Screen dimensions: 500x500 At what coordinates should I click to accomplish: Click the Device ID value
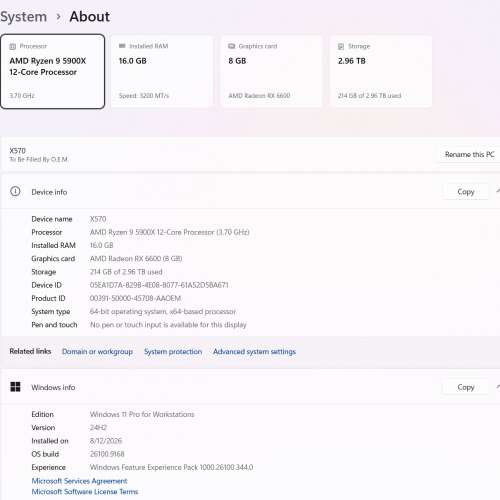[159, 285]
